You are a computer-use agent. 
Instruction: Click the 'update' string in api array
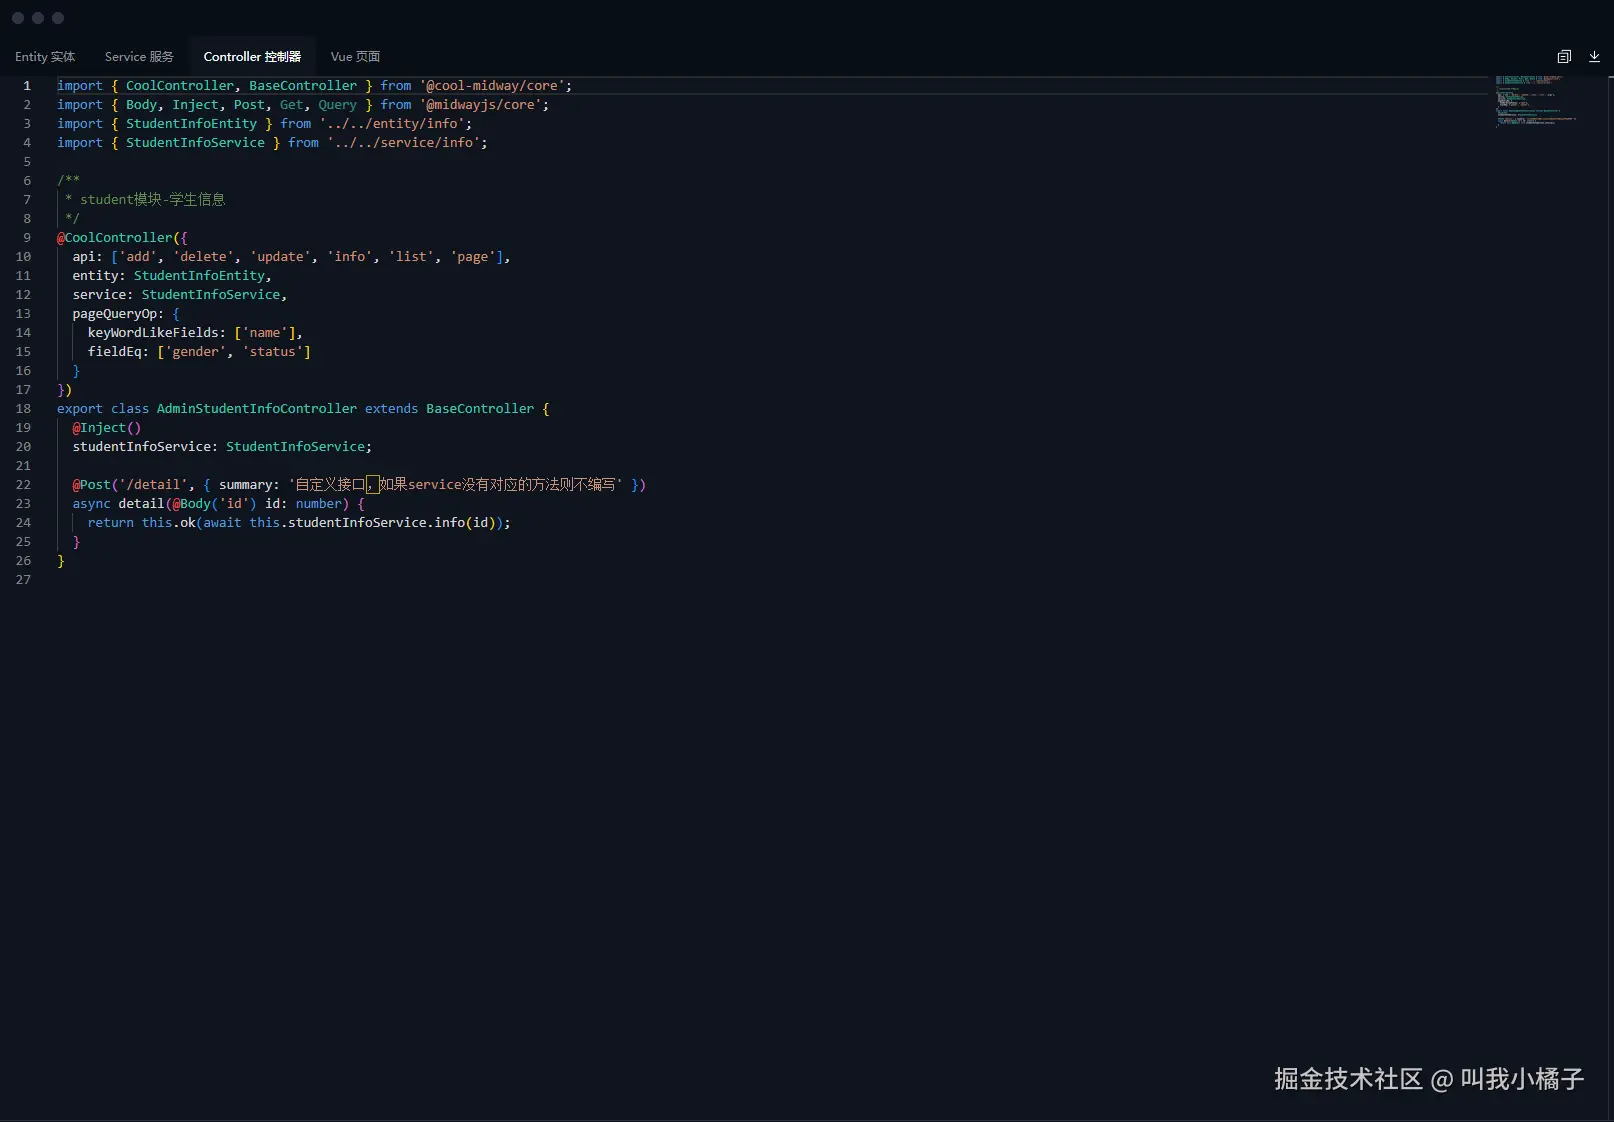click(280, 257)
